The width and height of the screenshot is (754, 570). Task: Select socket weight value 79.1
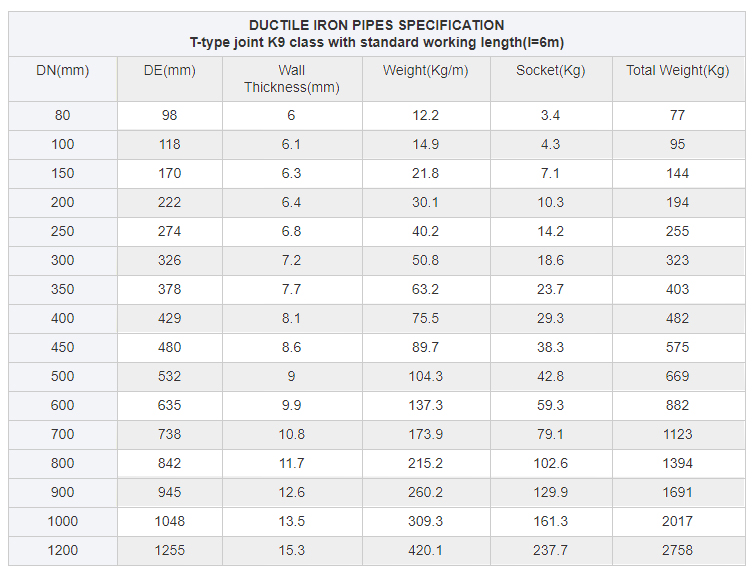point(550,434)
